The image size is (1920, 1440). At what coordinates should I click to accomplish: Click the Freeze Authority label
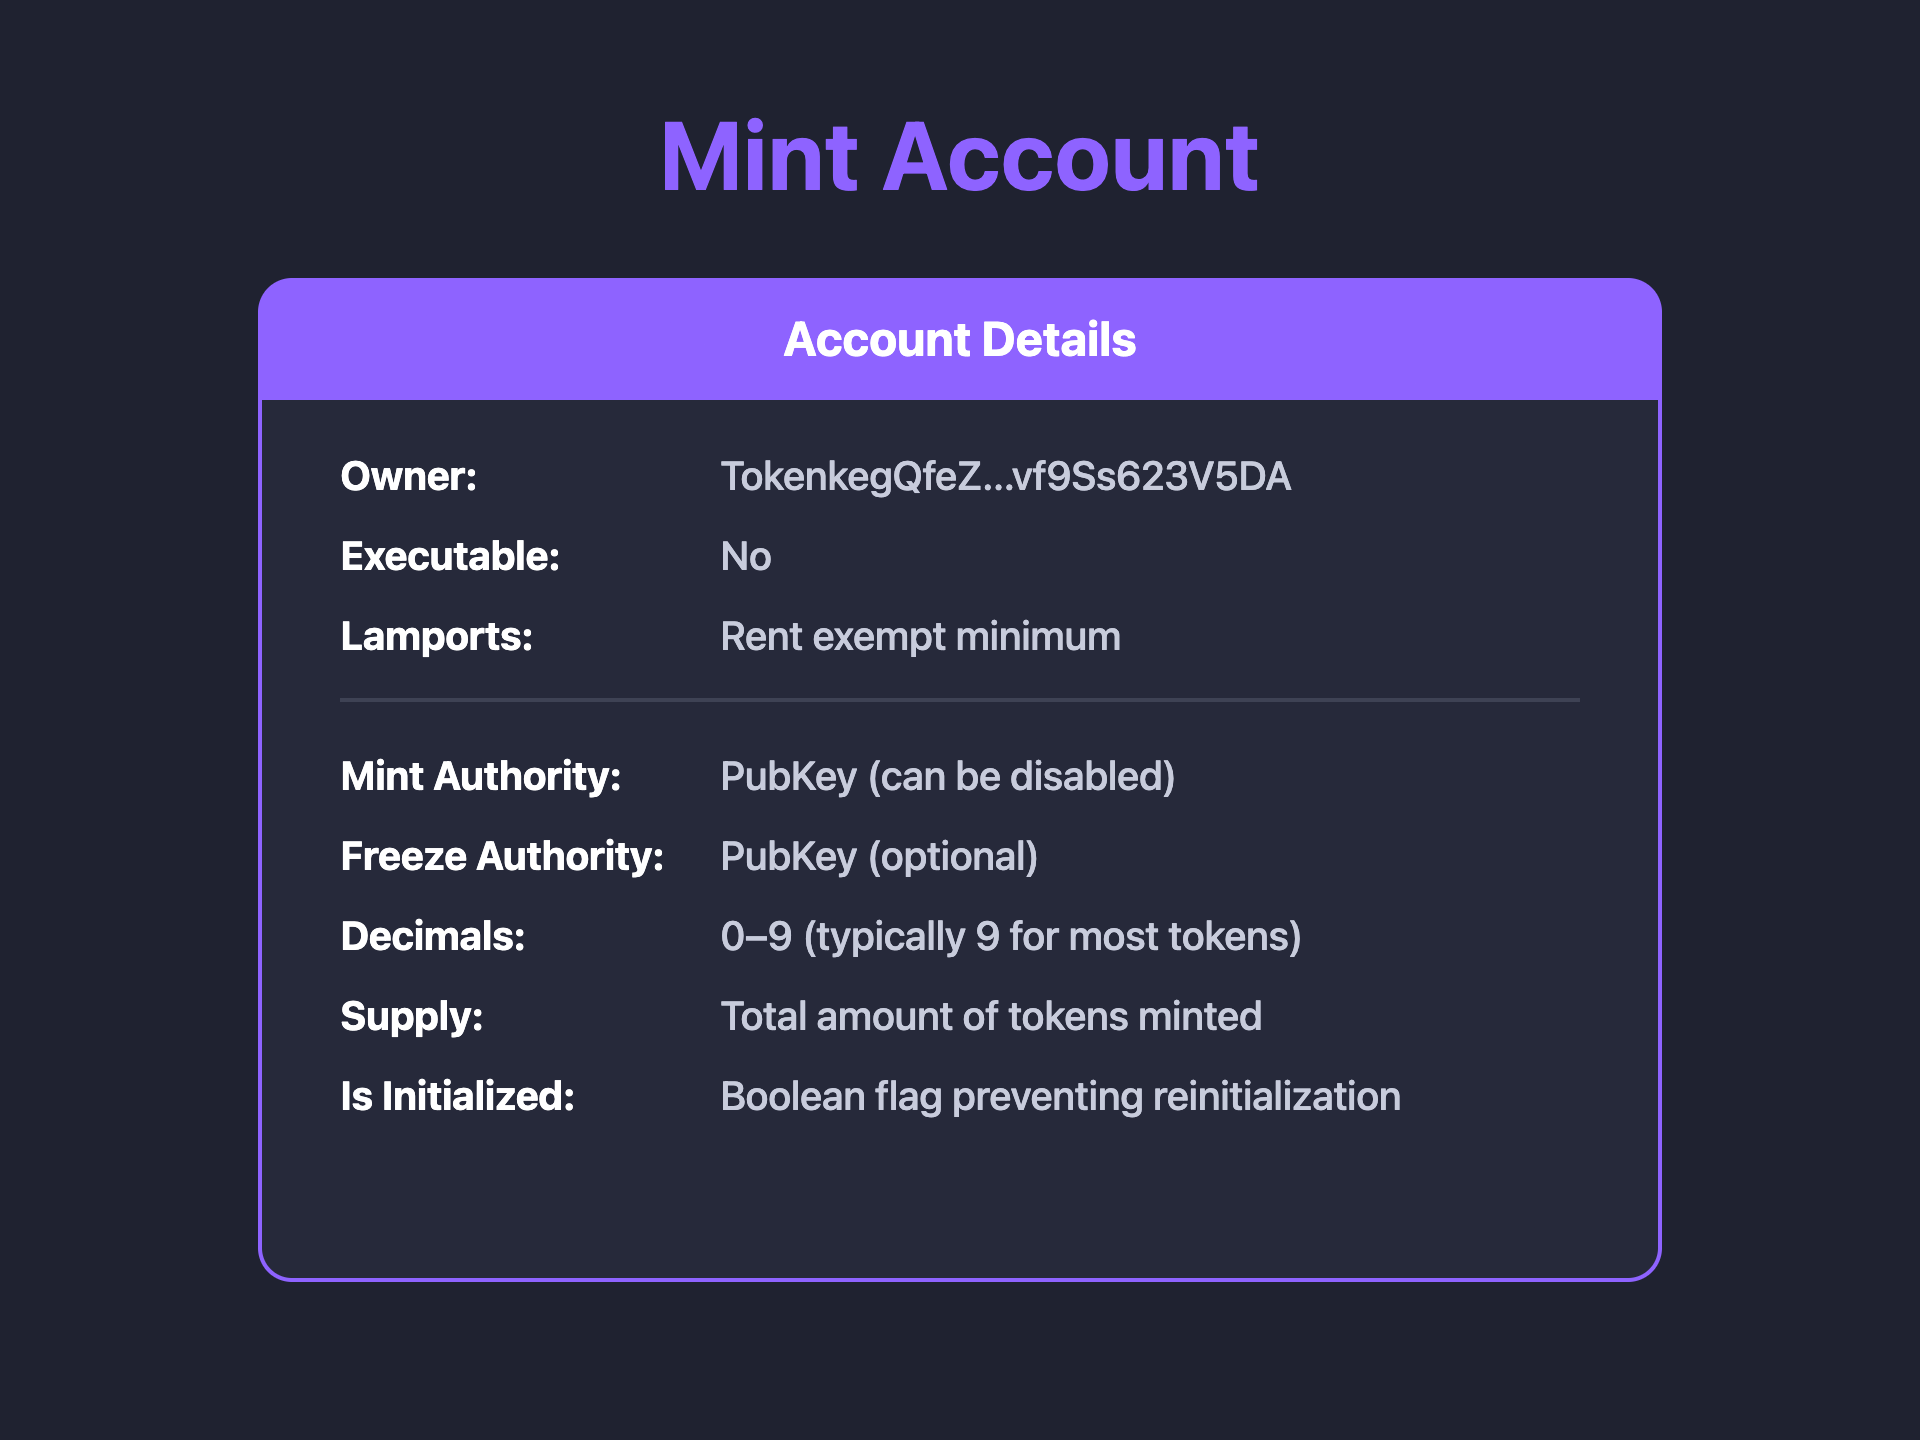coord(502,857)
